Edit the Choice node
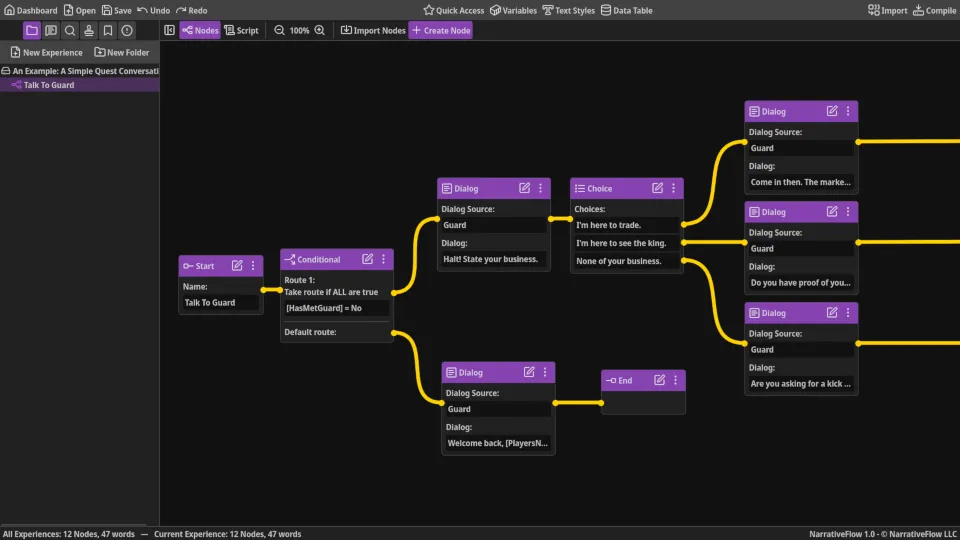The height and width of the screenshot is (540, 960). pyautogui.click(x=658, y=188)
